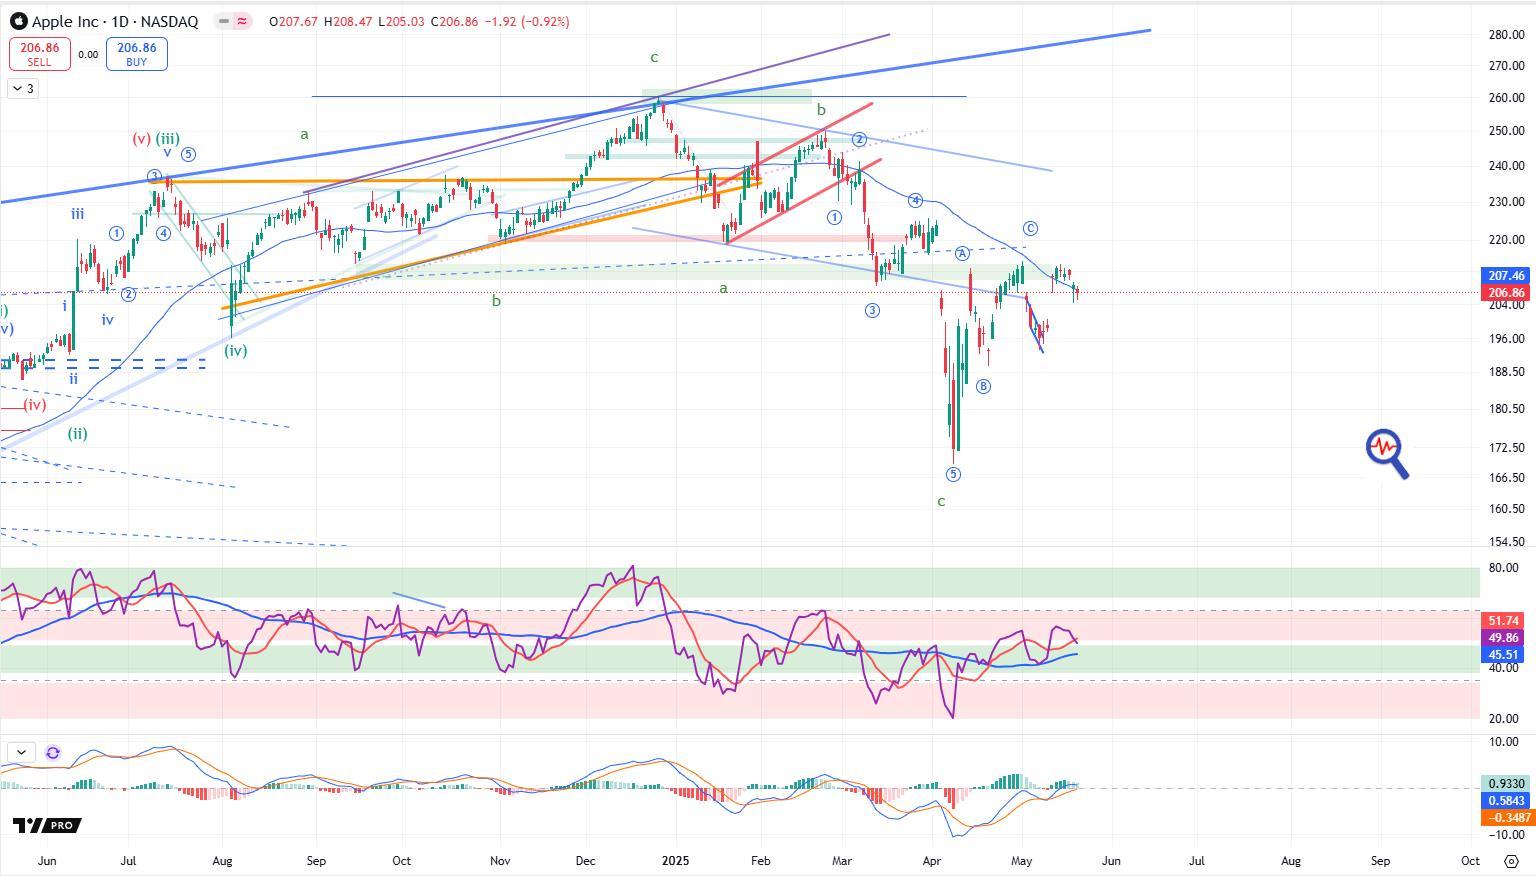Open symbol title Apple Inc · 1D · NASDAQ

[115, 21]
